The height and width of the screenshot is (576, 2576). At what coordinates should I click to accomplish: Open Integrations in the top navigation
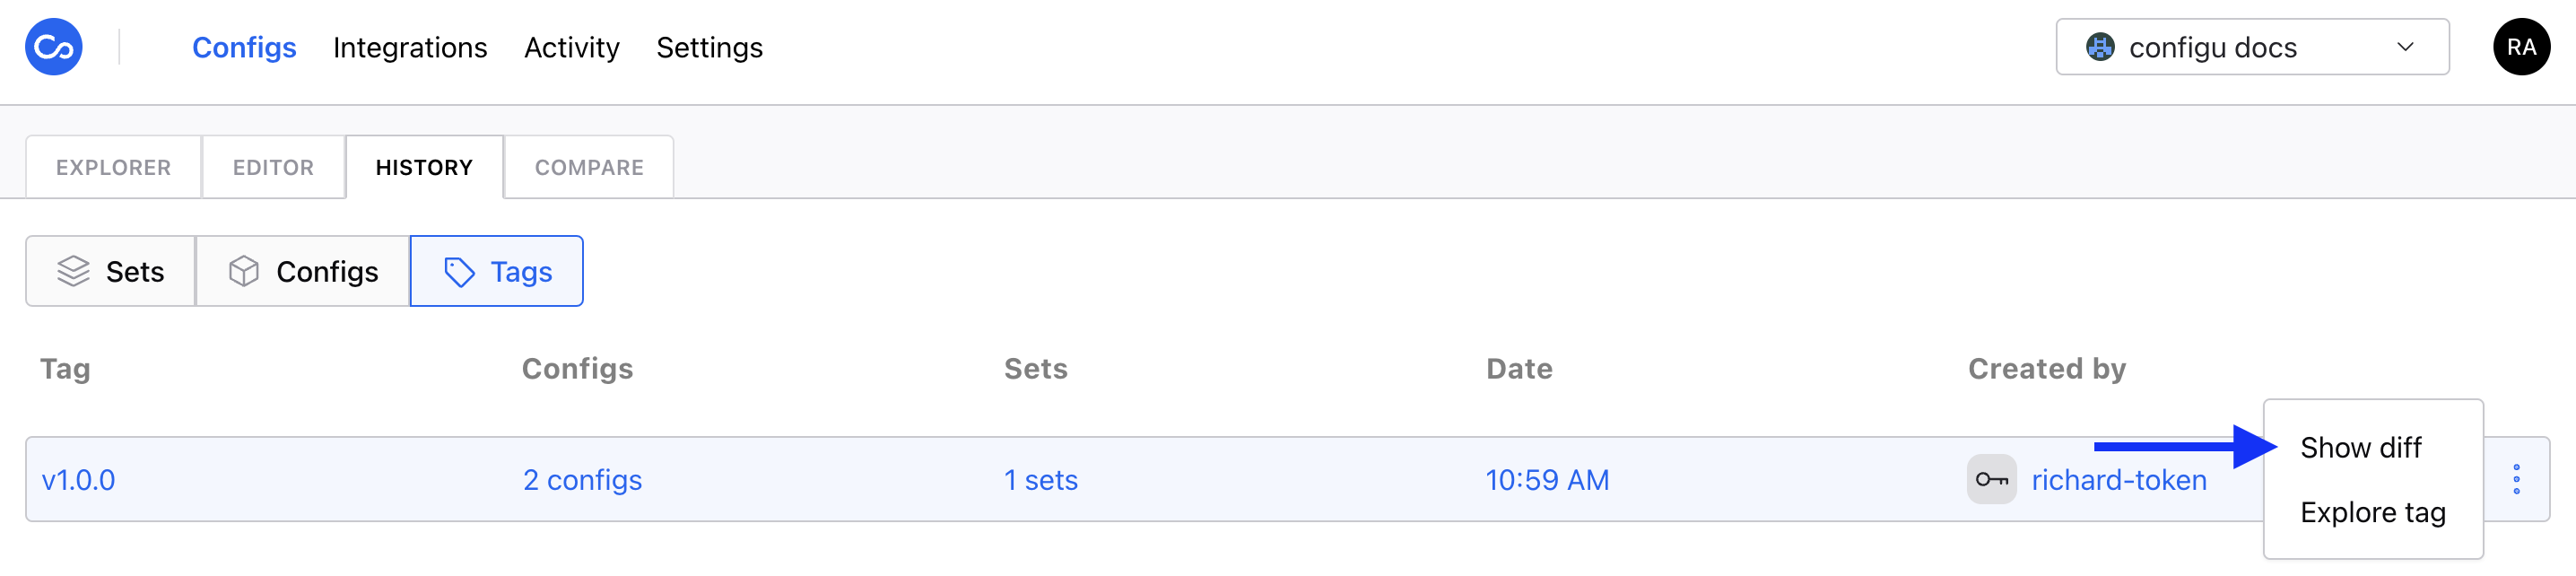point(410,47)
